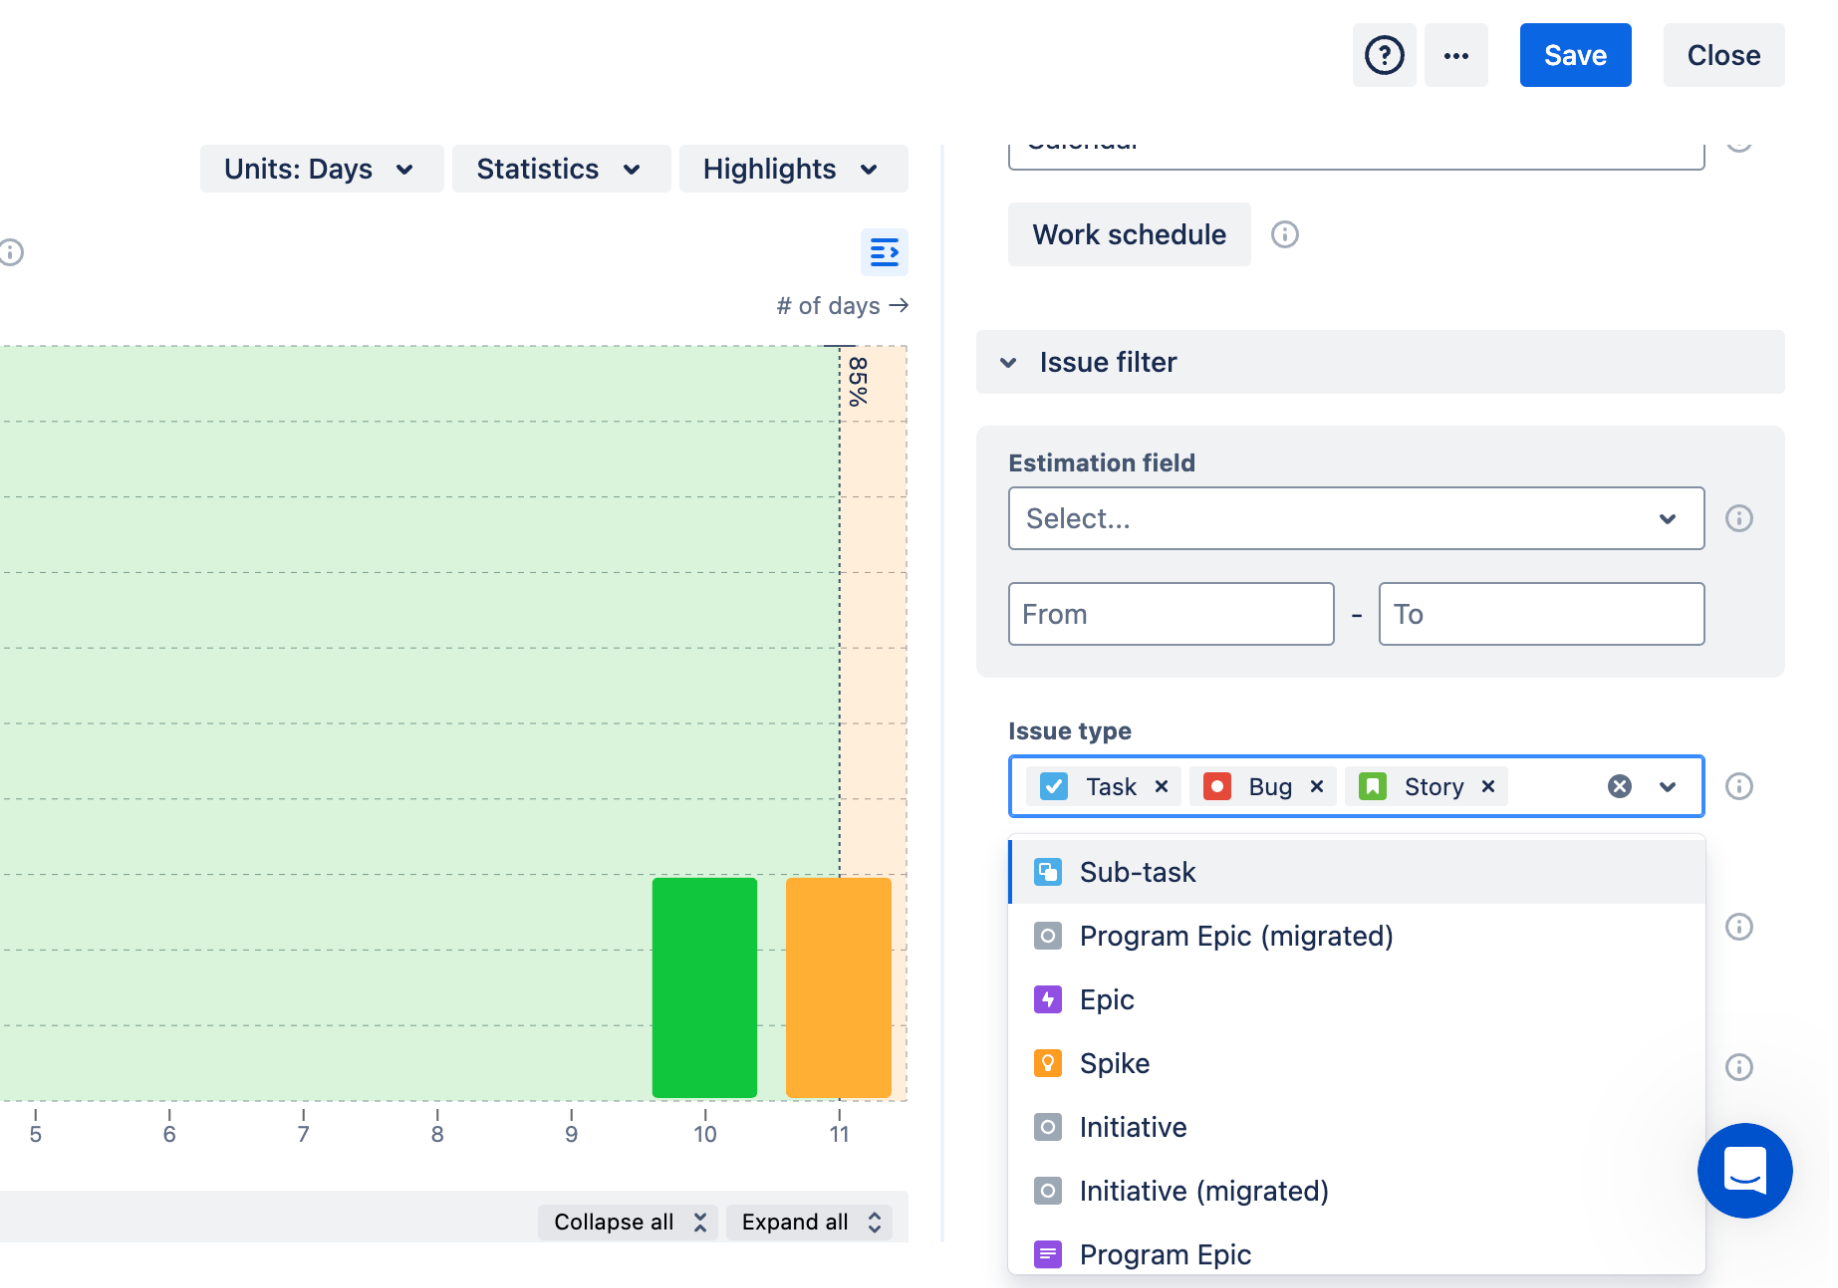Click the Save button
1838x1288 pixels.
[x=1575, y=55]
